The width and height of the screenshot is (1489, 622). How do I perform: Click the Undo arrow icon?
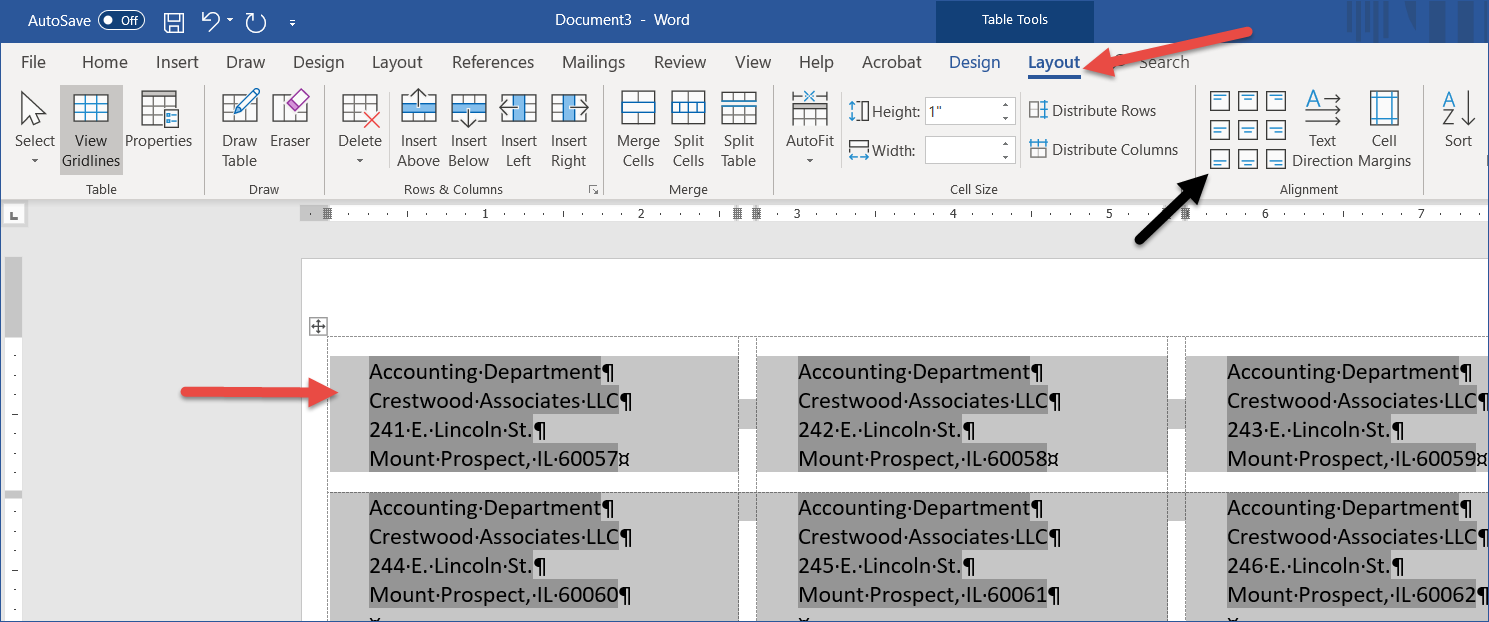point(210,20)
